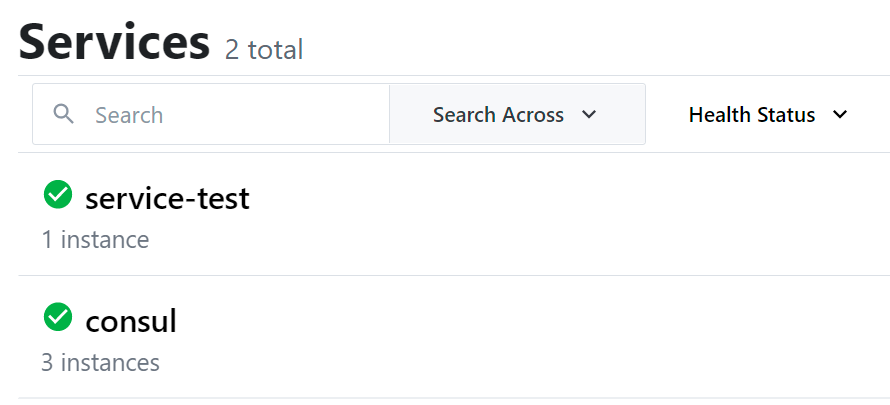Open the service-test service
This screenshot has height=405, width=890.
tap(167, 199)
